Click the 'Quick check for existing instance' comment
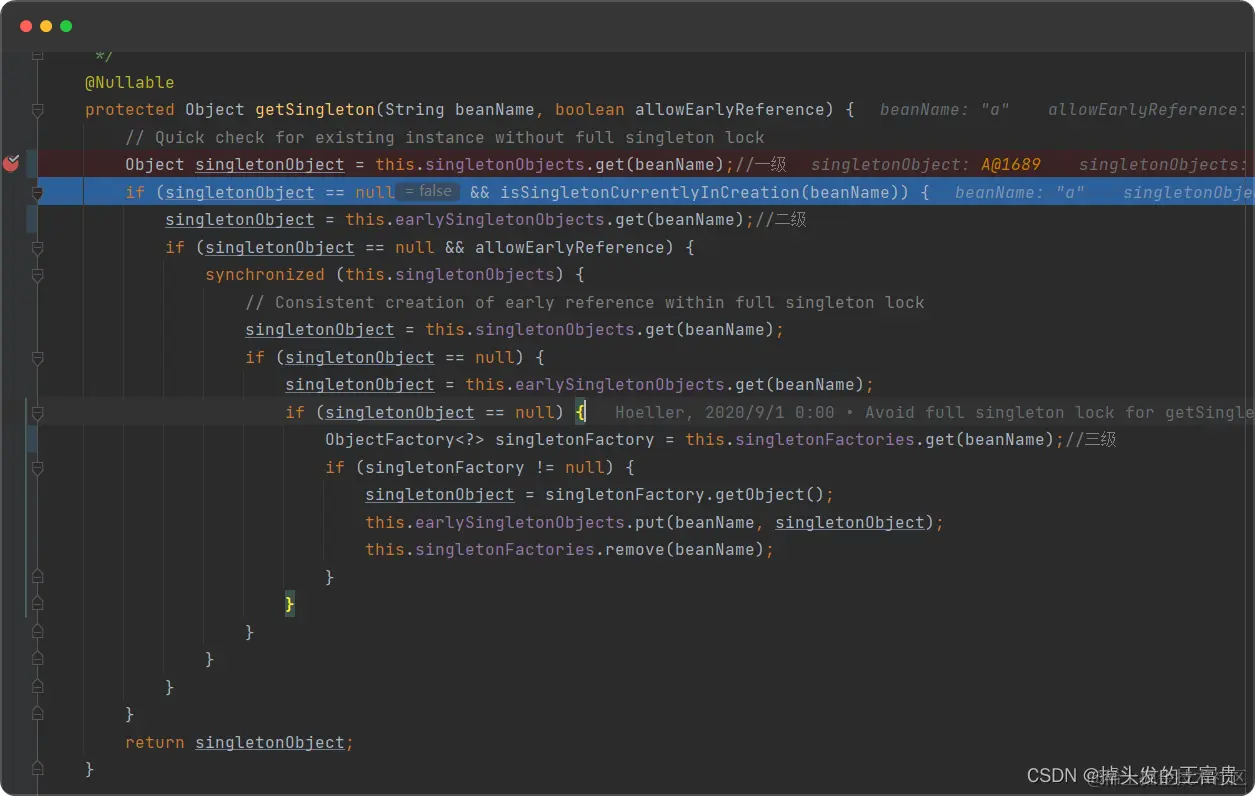1255x796 pixels. tap(445, 137)
